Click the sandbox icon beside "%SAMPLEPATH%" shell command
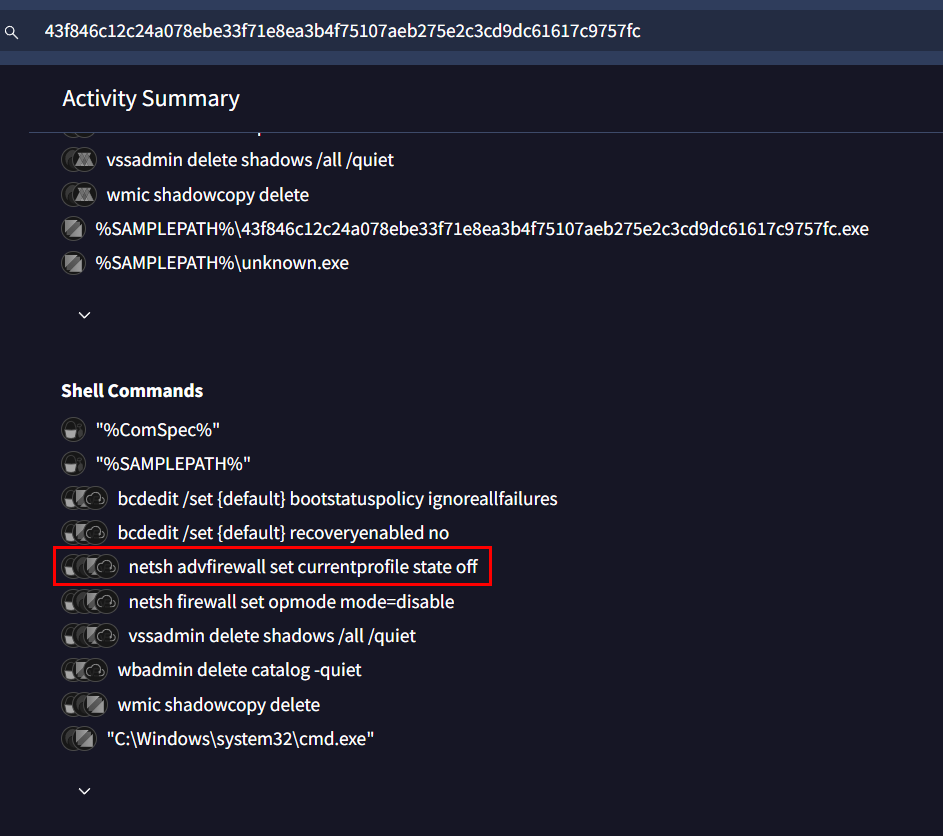The width and height of the screenshot is (943, 836). (73, 464)
